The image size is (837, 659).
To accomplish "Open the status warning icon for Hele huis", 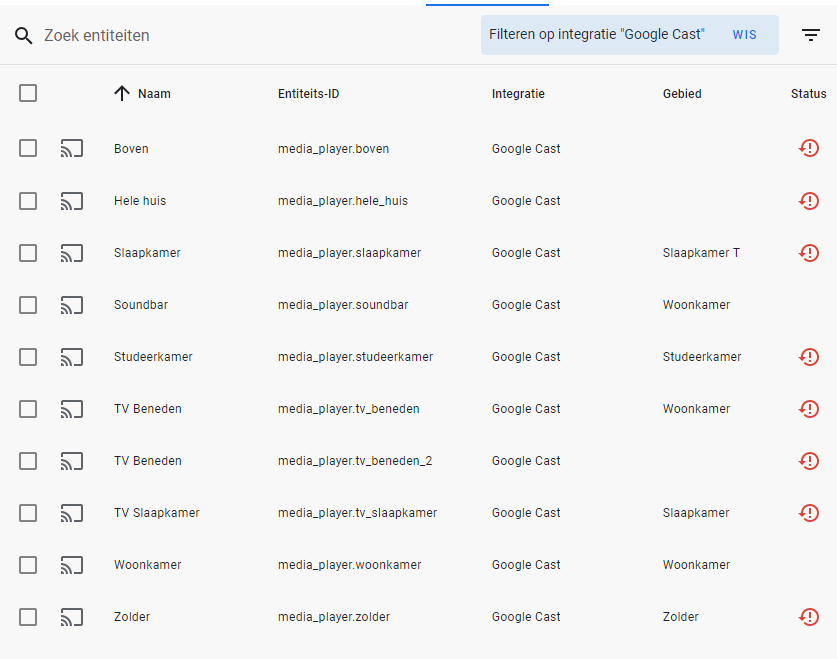I will coord(809,200).
